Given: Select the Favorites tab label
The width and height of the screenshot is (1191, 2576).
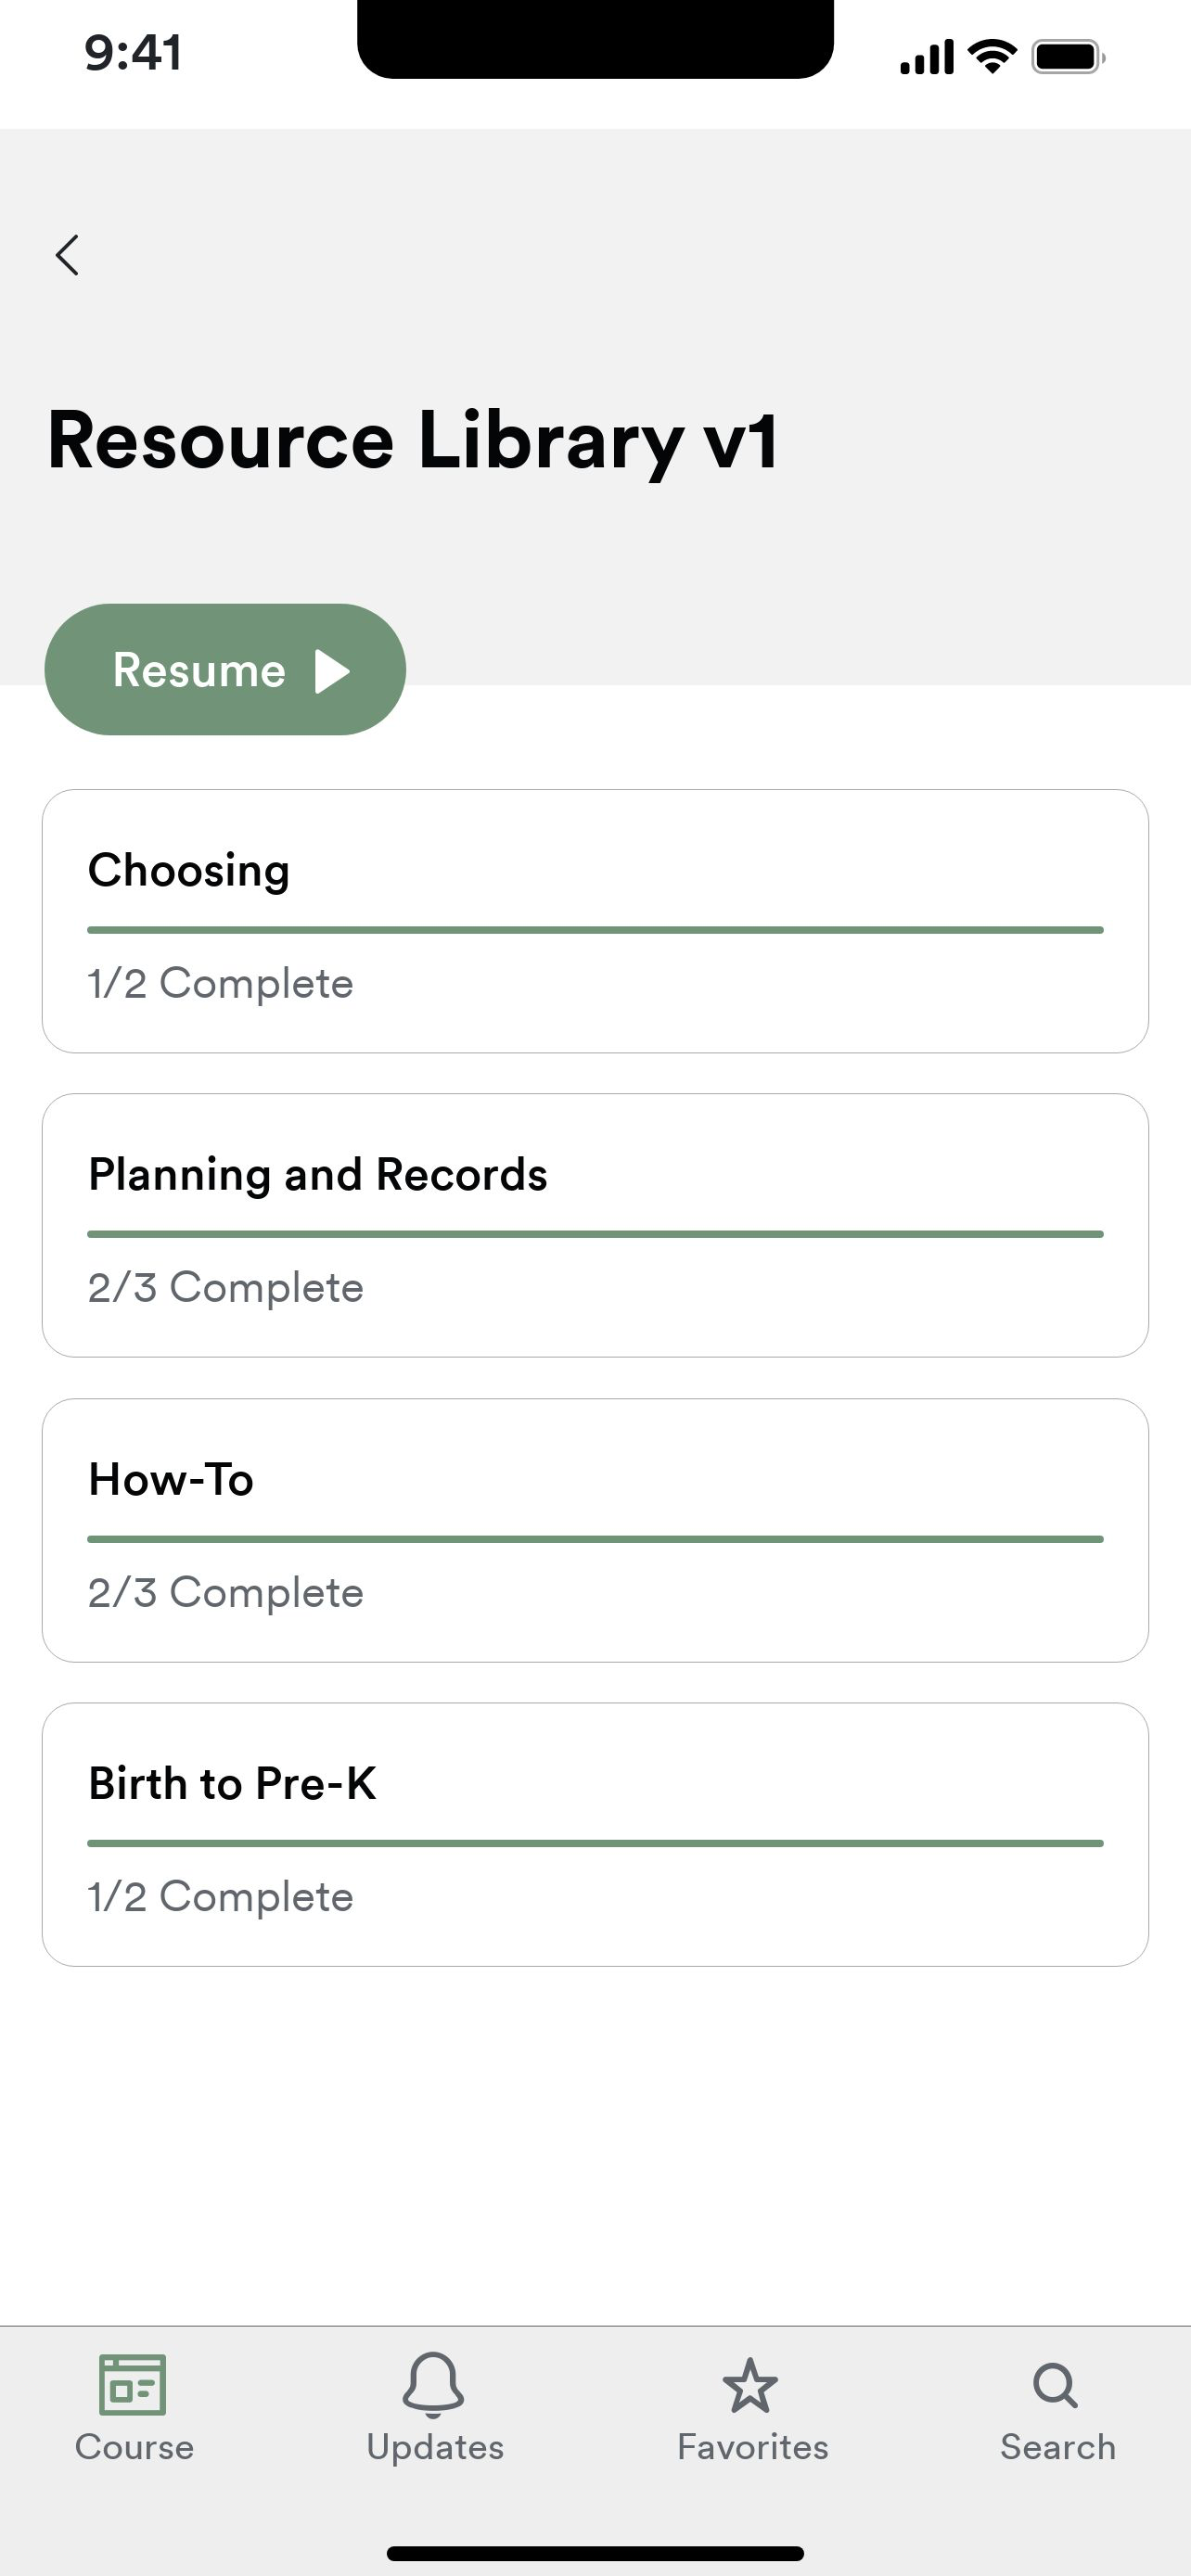Looking at the screenshot, I should (x=753, y=2447).
